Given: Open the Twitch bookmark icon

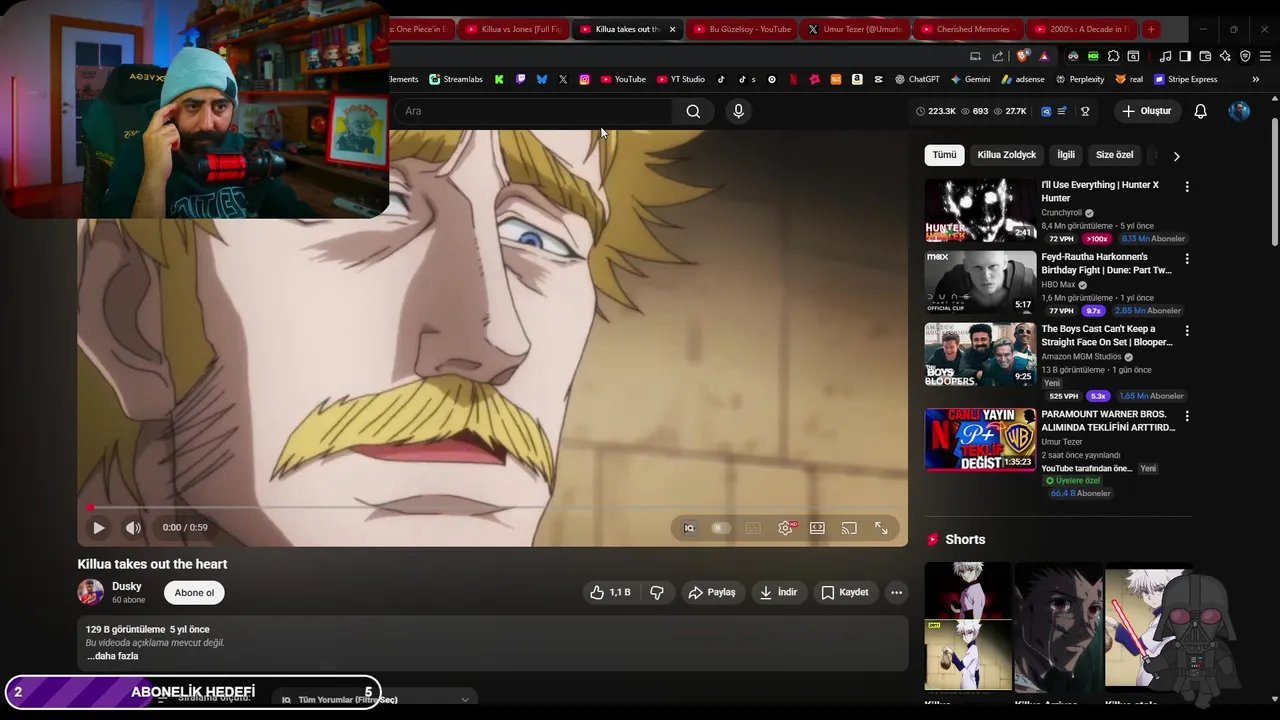Looking at the screenshot, I should (520, 79).
